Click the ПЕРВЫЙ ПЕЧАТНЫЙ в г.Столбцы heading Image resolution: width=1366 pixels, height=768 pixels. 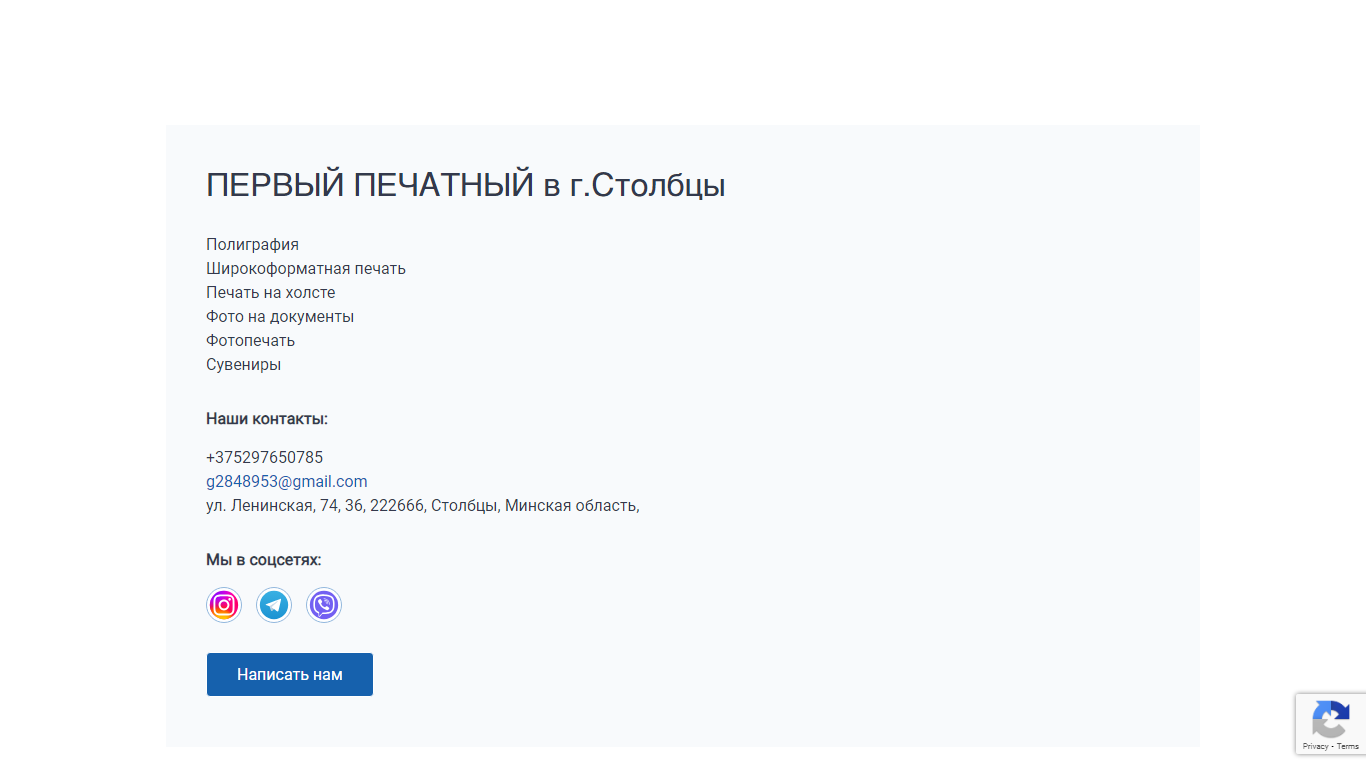pyautogui.click(x=466, y=186)
